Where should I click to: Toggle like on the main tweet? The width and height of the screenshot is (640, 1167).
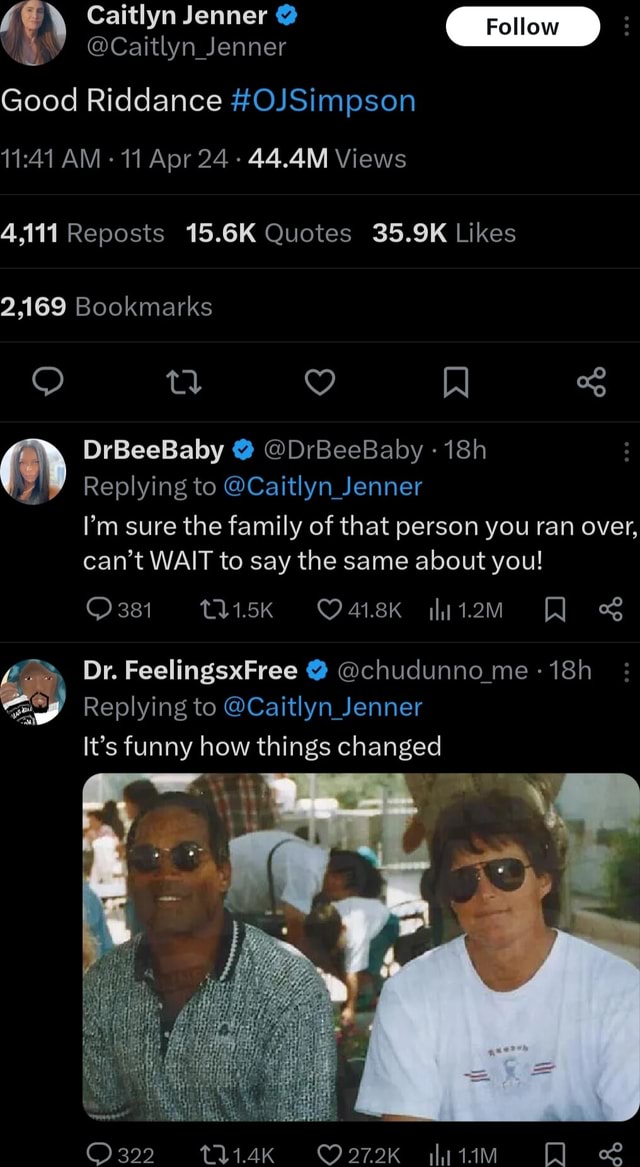[320, 381]
